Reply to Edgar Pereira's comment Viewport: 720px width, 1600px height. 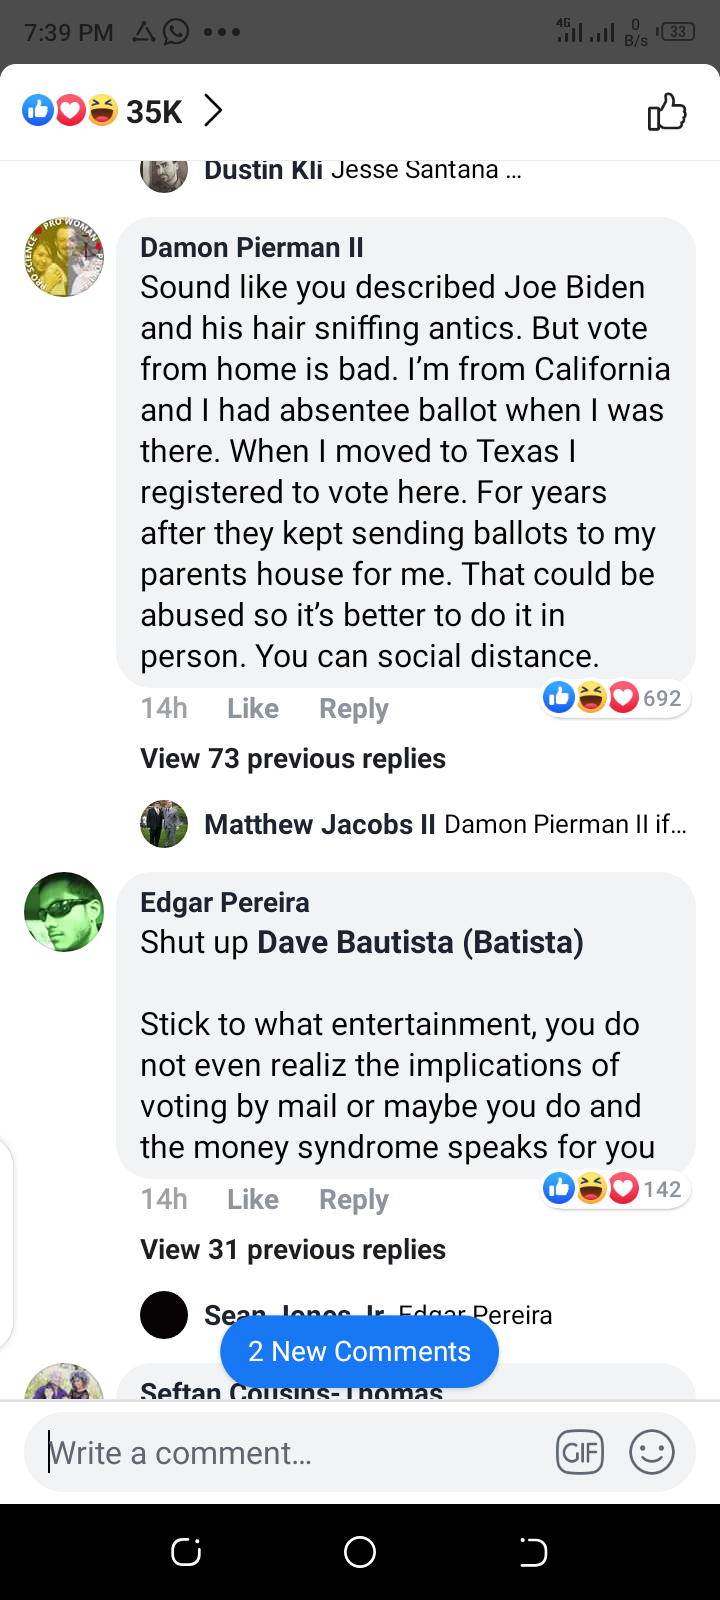[x=353, y=1200]
